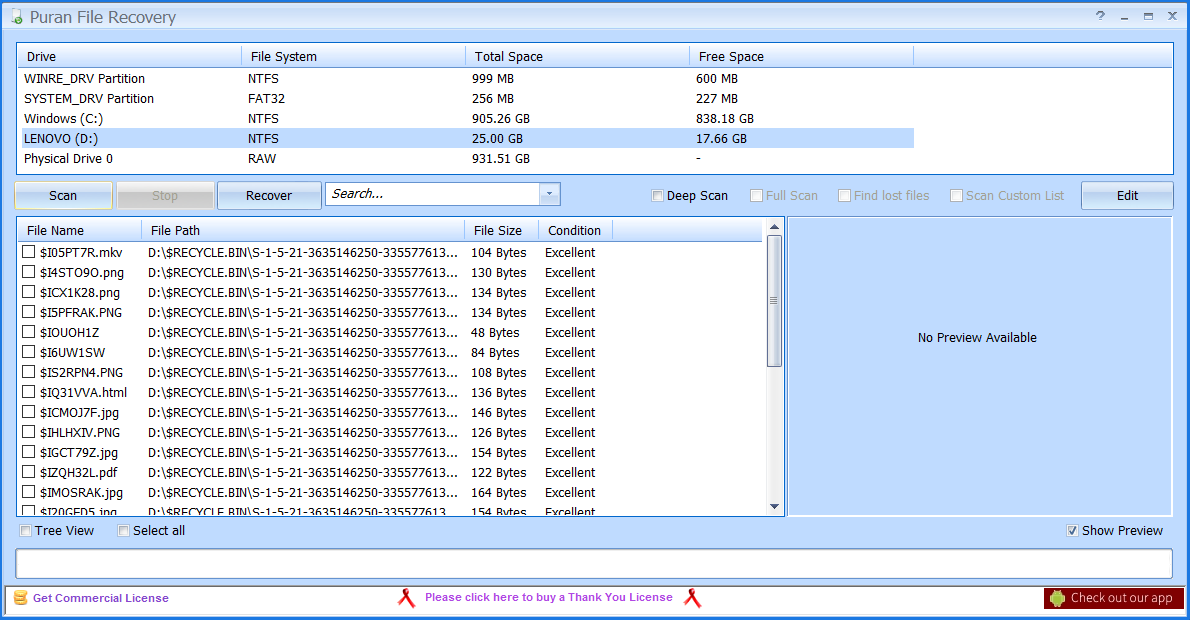Toggle the Scan Custom List checkbox
Screen dimensions: 1190x620
(x=957, y=196)
